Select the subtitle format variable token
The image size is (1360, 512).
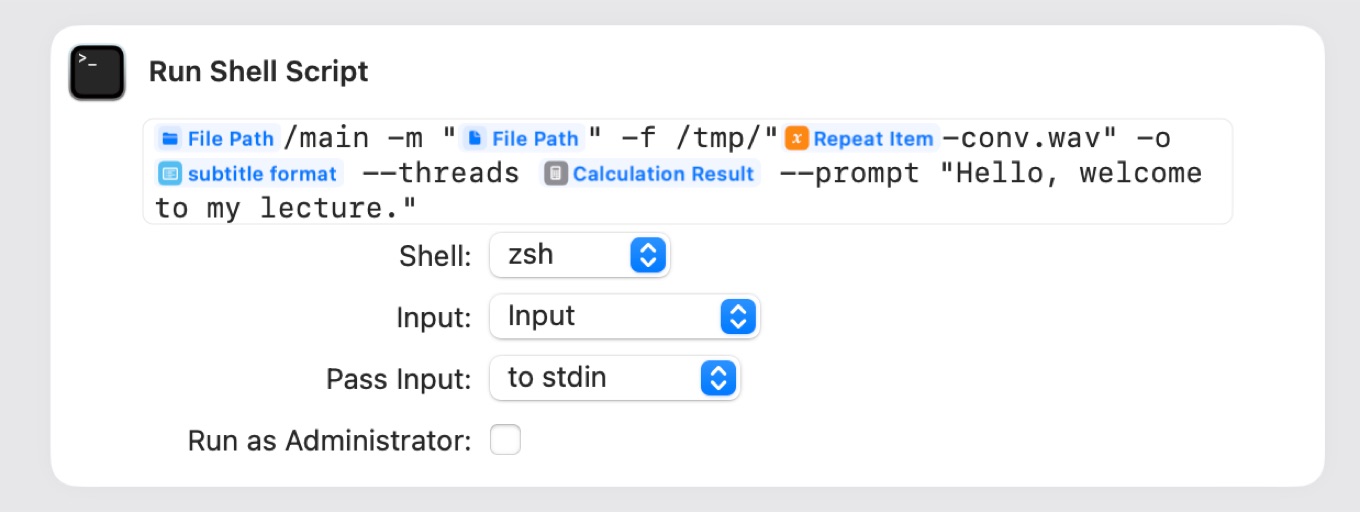250,173
